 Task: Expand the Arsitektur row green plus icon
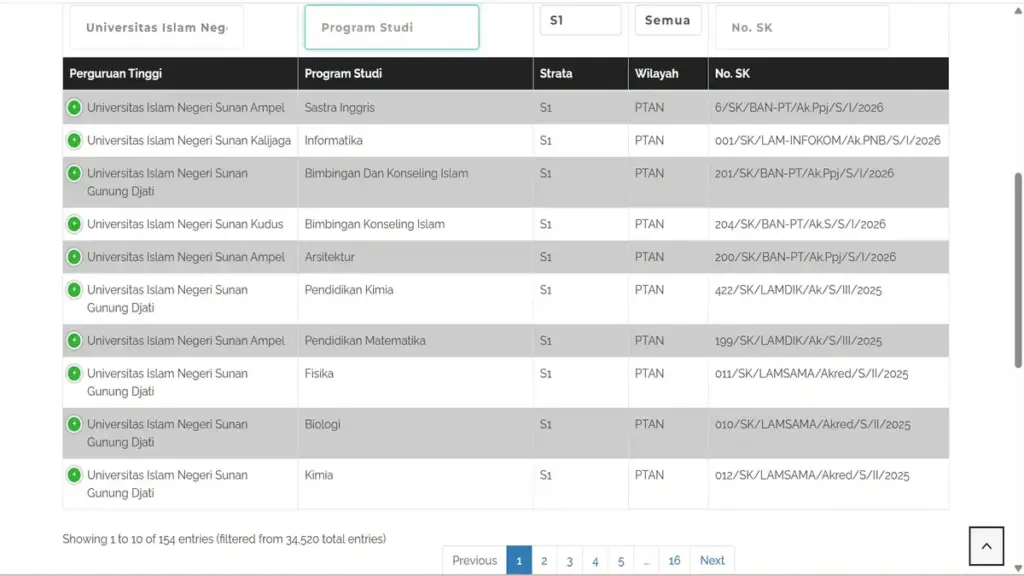coord(74,258)
